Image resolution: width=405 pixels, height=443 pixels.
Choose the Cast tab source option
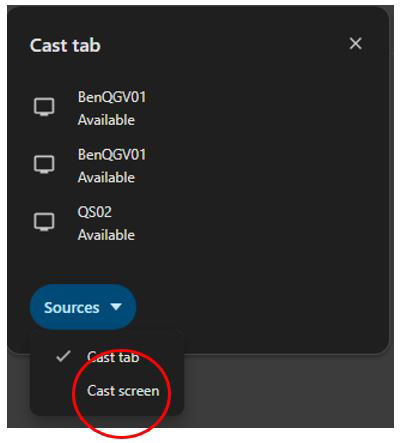(x=113, y=357)
